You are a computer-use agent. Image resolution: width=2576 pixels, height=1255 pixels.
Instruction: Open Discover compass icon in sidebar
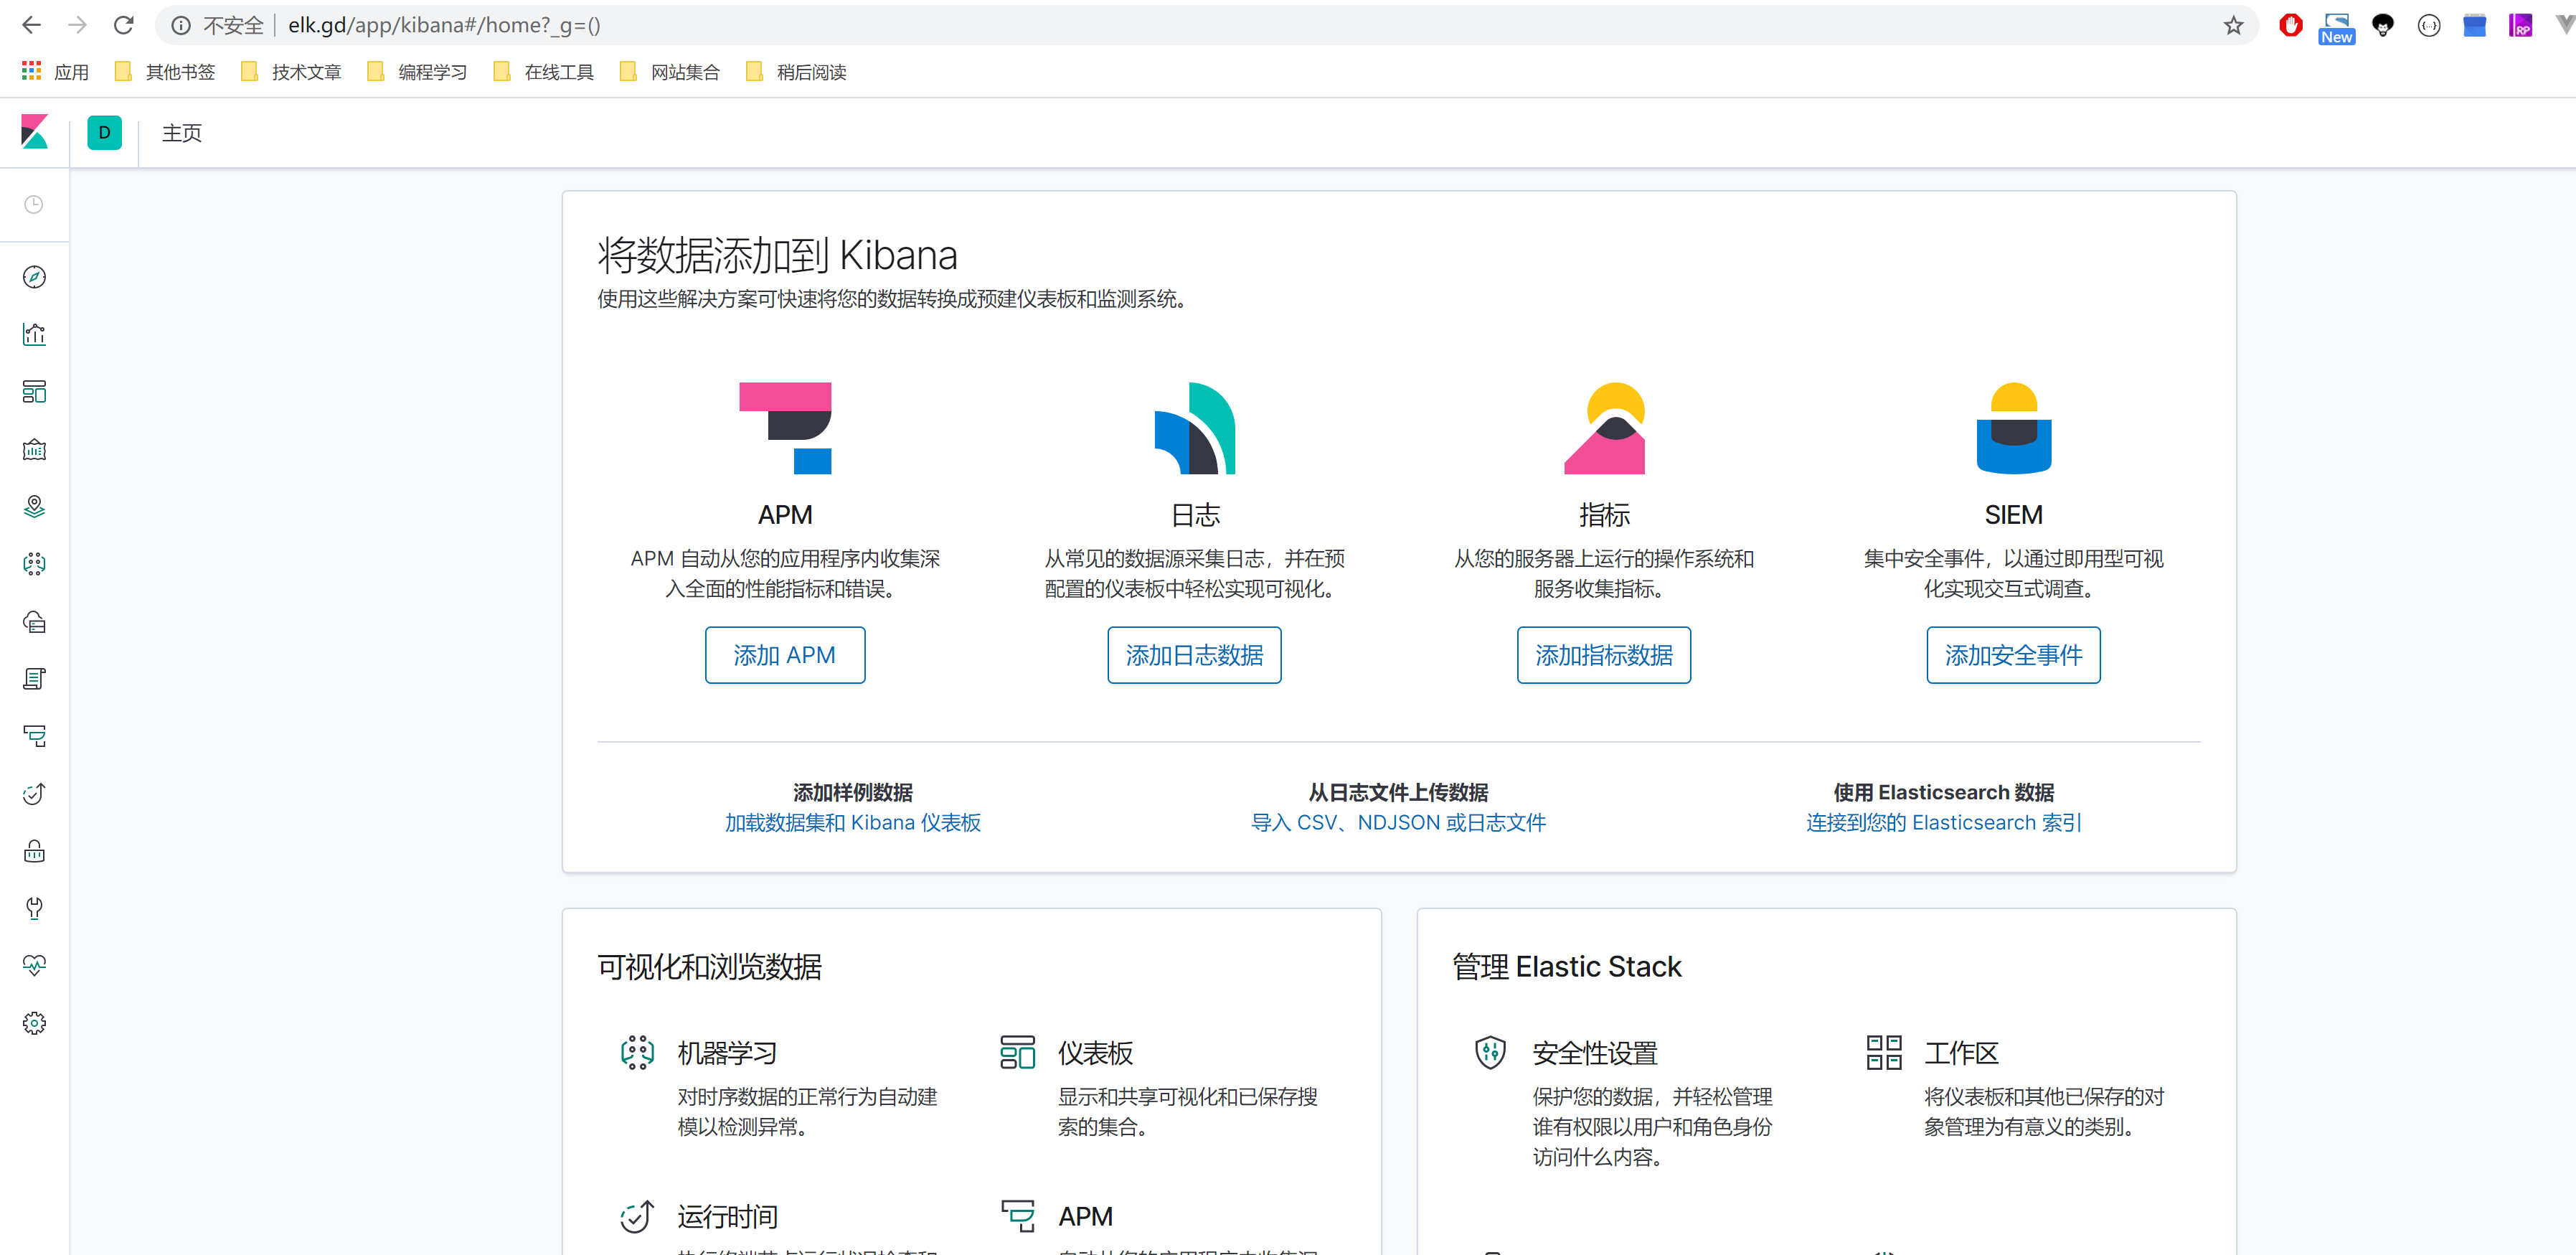coord(34,277)
